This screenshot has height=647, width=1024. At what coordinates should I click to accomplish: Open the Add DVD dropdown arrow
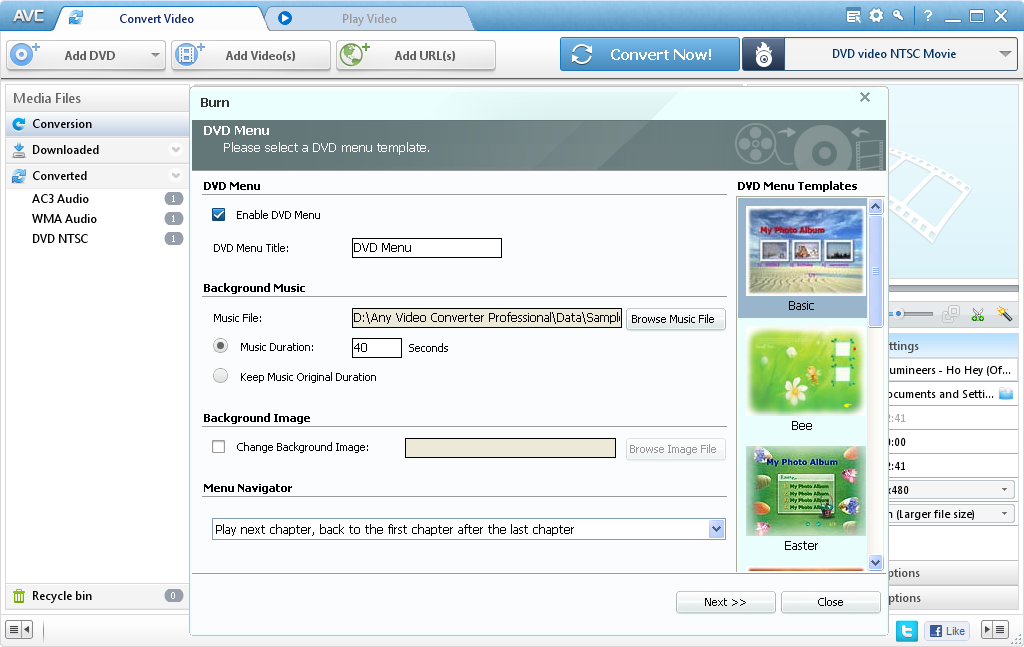pyautogui.click(x=155, y=55)
